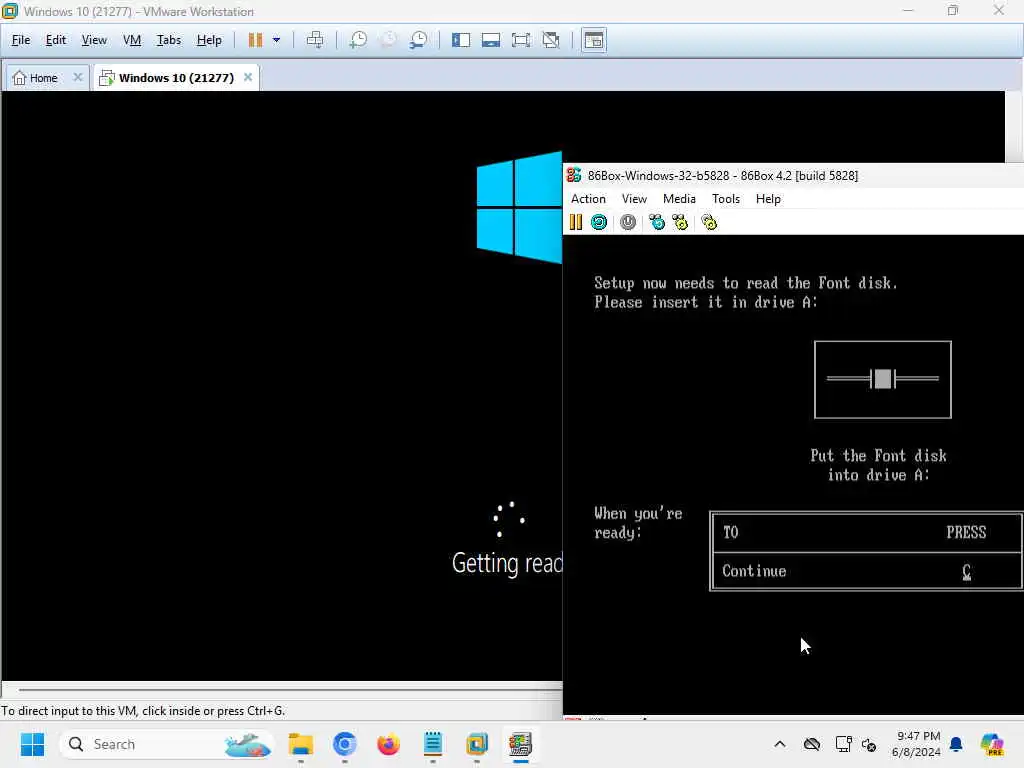The width and height of the screenshot is (1024, 768).
Task: Open the 86Box Help menu
Action: (x=768, y=199)
